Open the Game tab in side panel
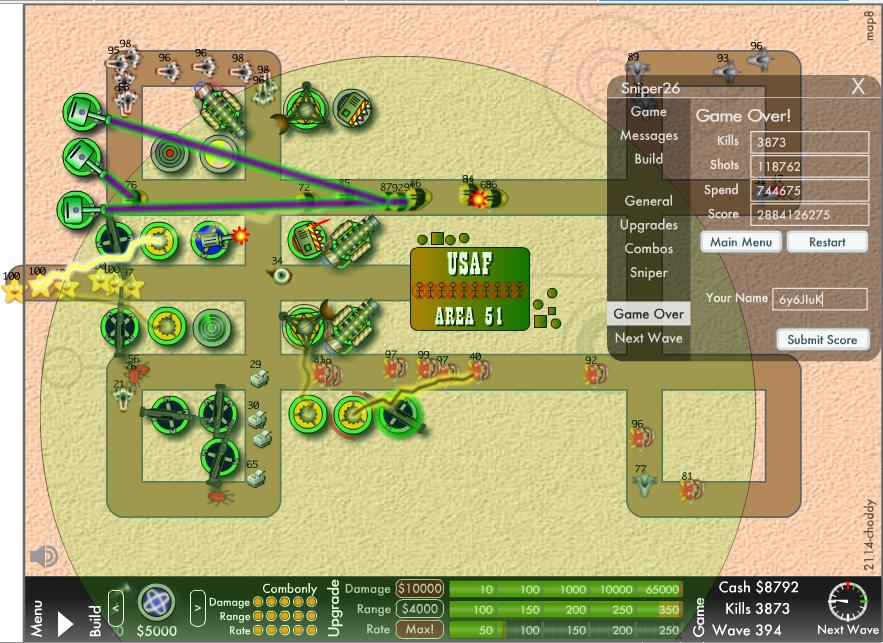This screenshot has width=883, height=643. click(x=648, y=111)
